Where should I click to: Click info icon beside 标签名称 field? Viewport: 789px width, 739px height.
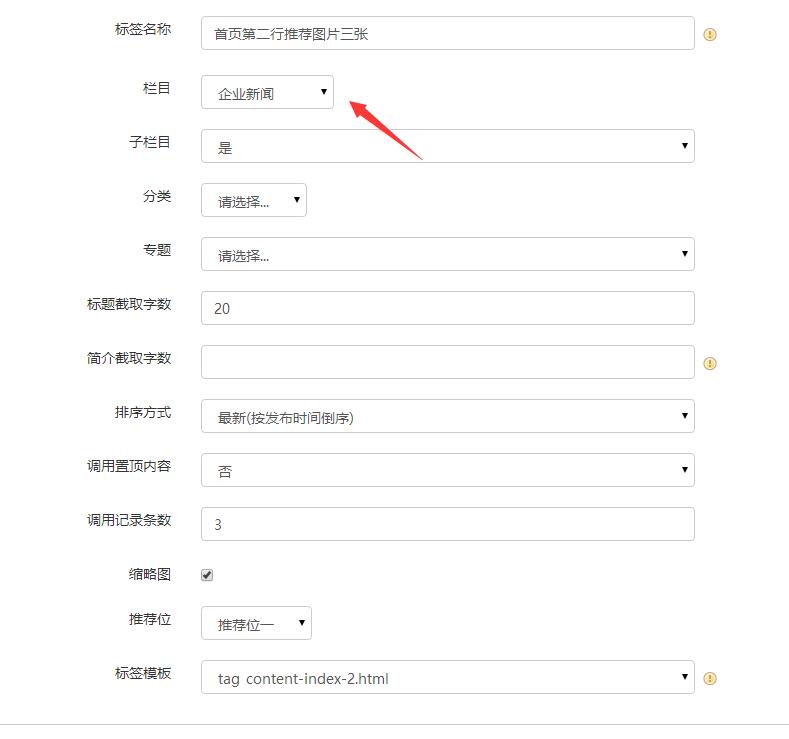coord(710,34)
